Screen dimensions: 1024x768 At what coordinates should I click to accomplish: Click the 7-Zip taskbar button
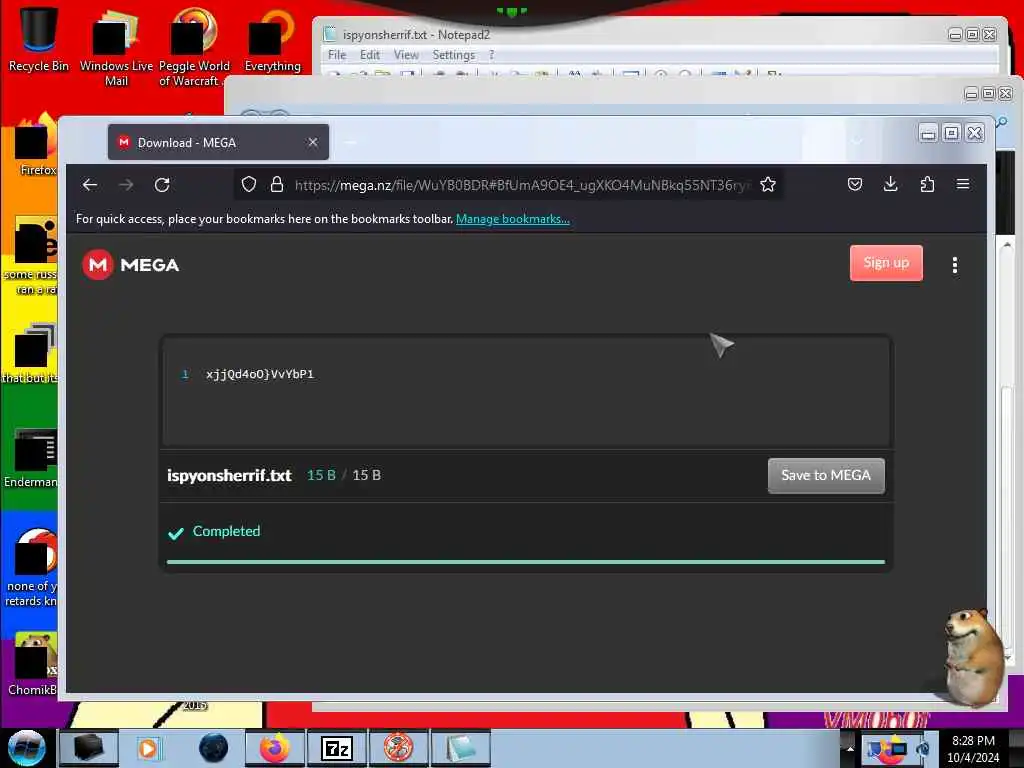pyautogui.click(x=337, y=748)
